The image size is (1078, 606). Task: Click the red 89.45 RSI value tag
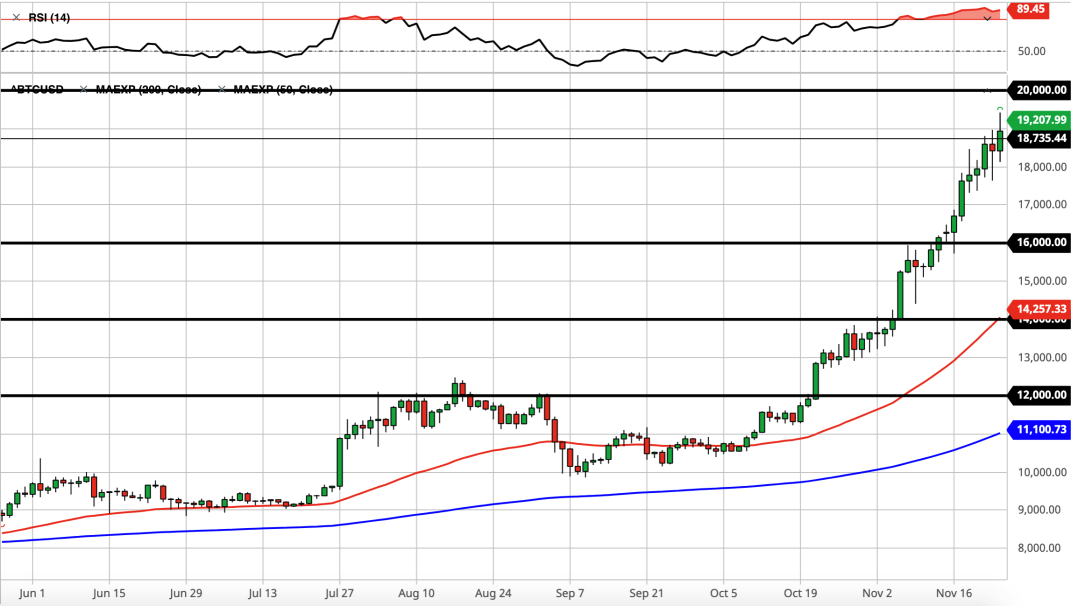click(x=1029, y=10)
